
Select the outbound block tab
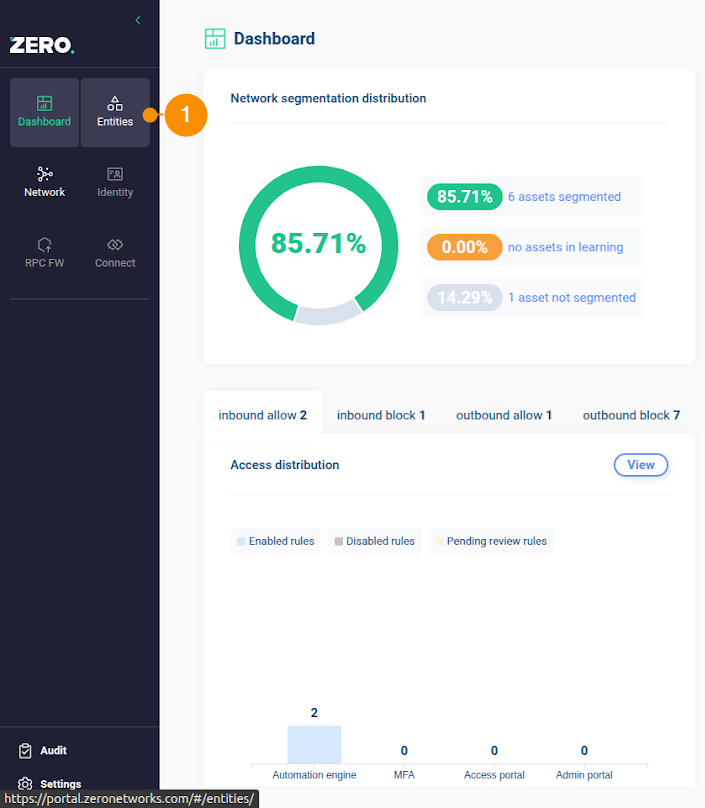[631, 415]
